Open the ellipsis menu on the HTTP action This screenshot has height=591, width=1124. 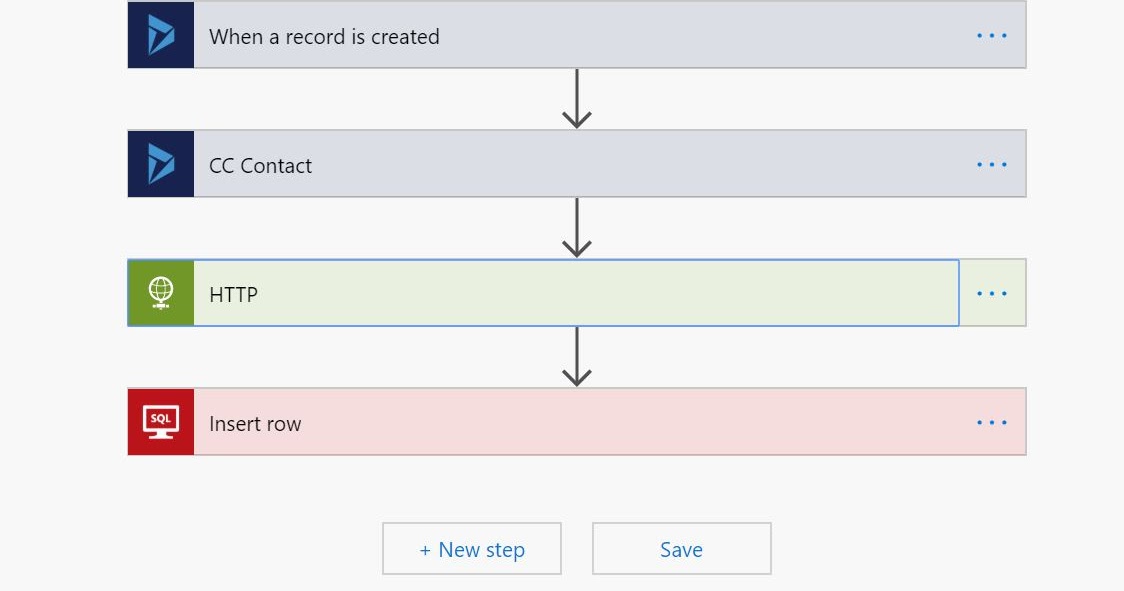click(x=991, y=292)
